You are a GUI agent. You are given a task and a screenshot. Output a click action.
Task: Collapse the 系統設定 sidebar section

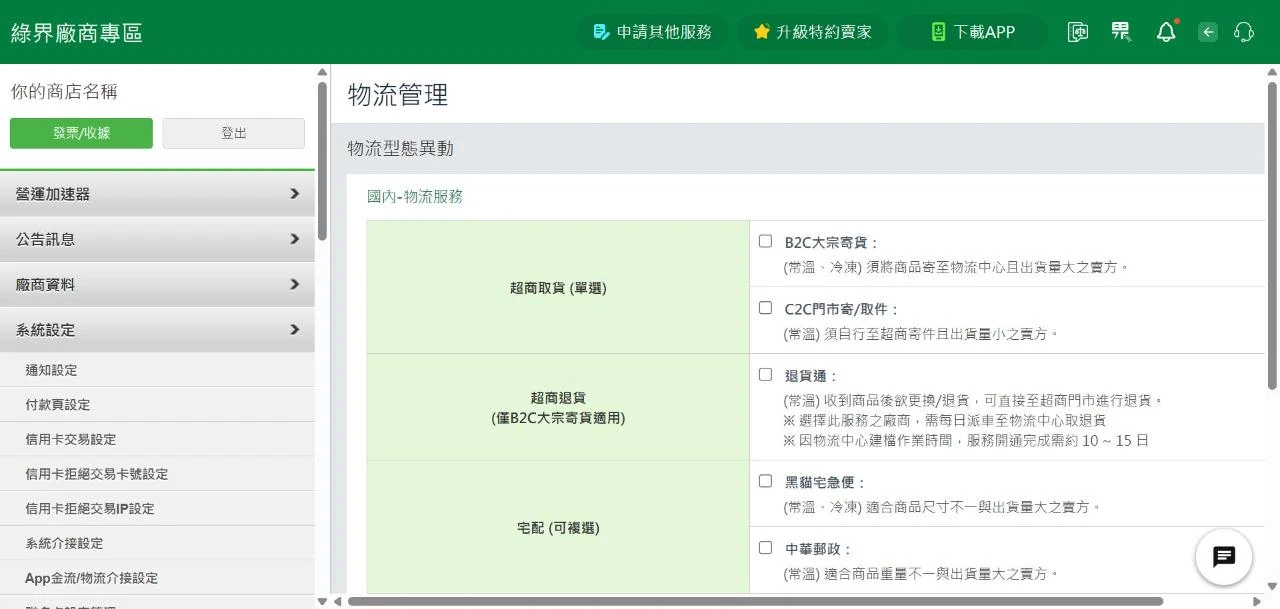pyautogui.click(x=157, y=329)
